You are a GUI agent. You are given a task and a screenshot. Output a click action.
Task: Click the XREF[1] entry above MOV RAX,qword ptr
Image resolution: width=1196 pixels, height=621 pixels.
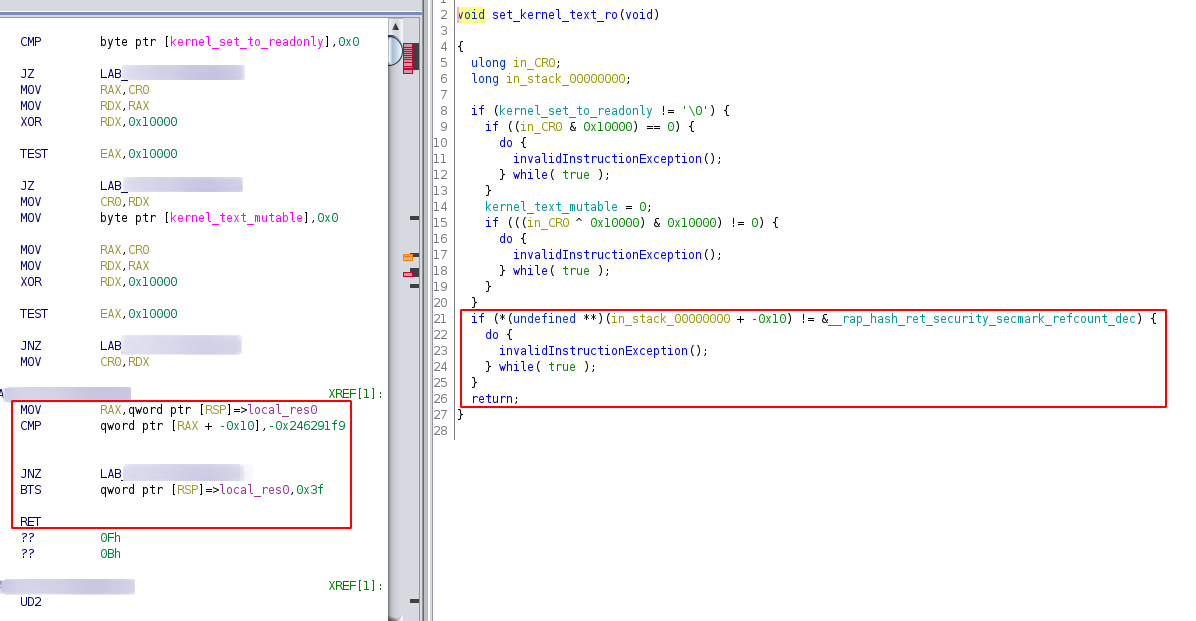point(355,394)
